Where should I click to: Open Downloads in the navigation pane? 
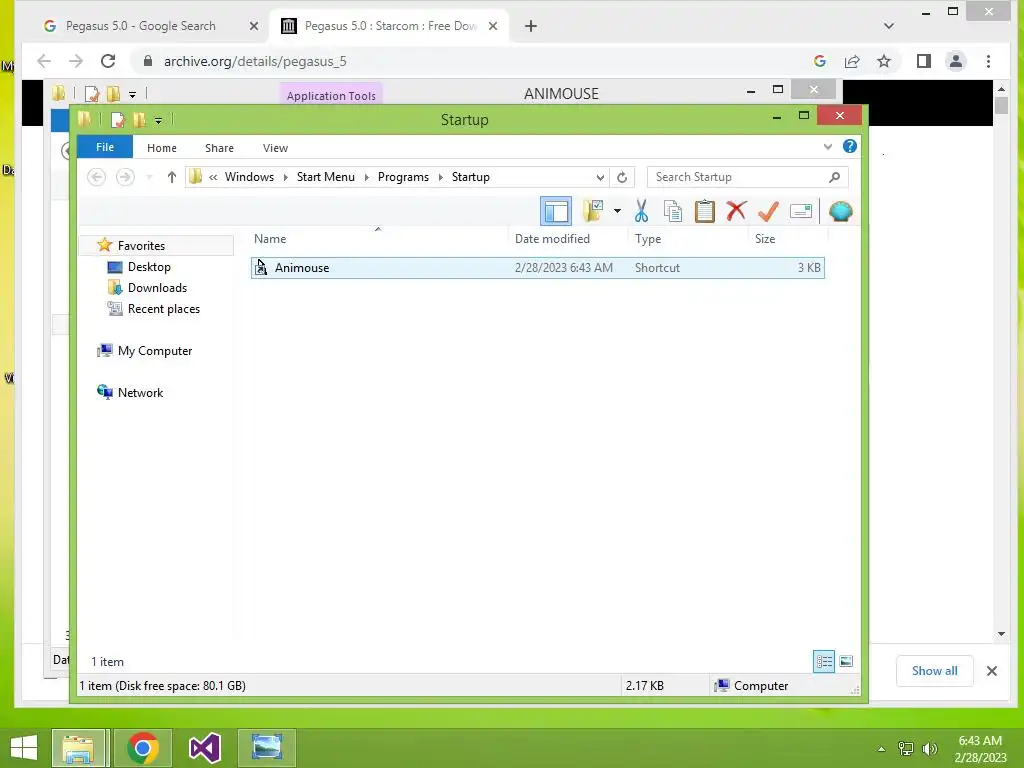click(157, 287)
